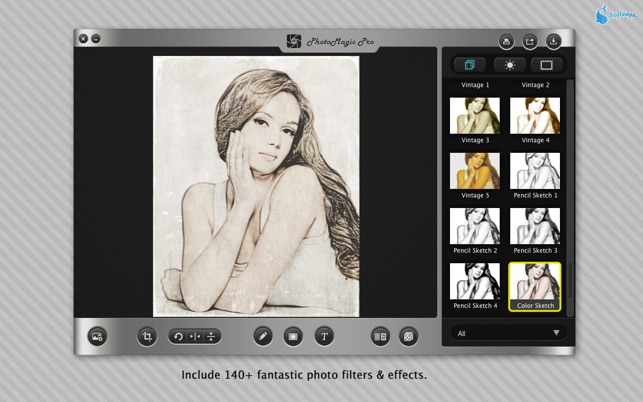Click the sketched photo on the canvas
643x402 pixels.
tap(256, 186)
